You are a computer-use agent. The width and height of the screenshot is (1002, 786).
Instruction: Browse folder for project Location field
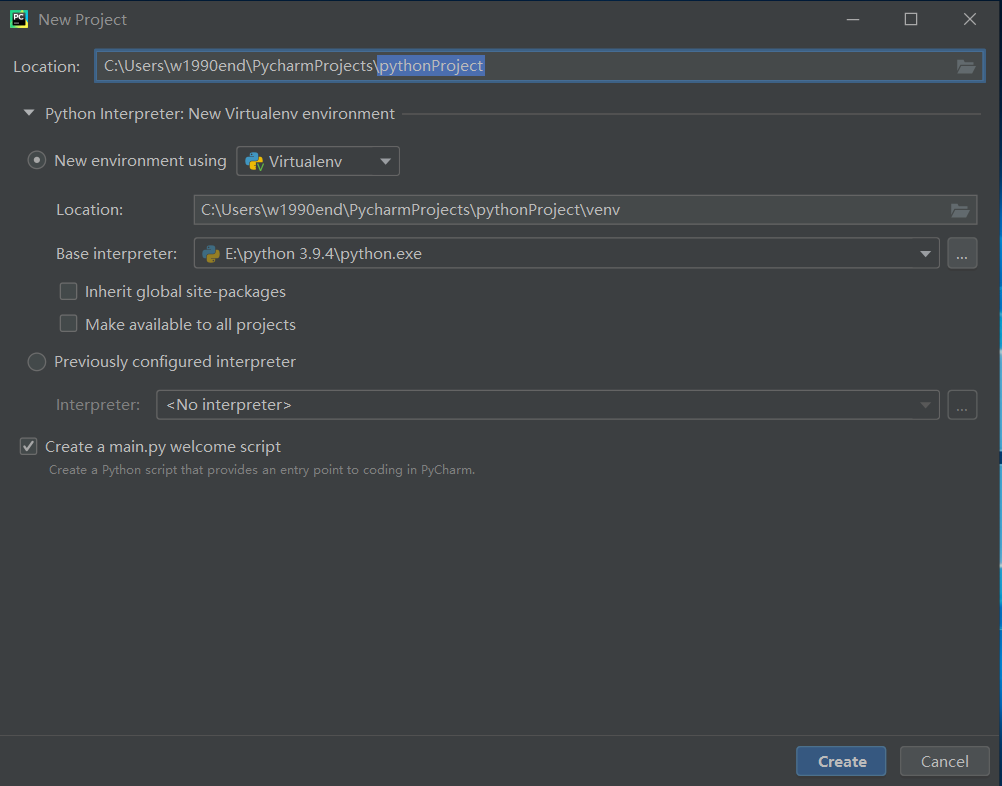coord(966,66)
